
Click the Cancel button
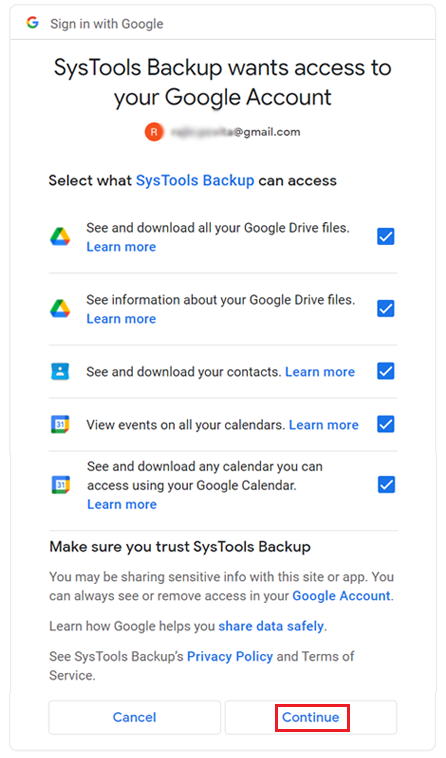click(x=134, y=717)
